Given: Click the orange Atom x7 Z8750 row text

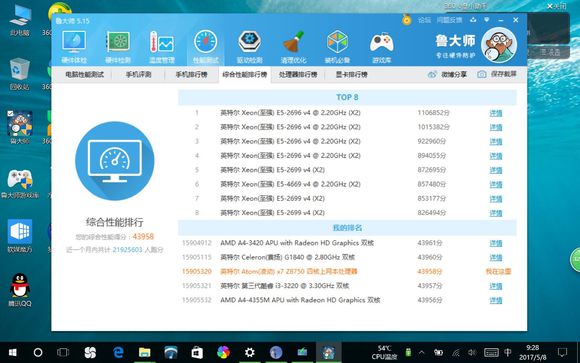Looking at the screenshot, I should 289,272.
